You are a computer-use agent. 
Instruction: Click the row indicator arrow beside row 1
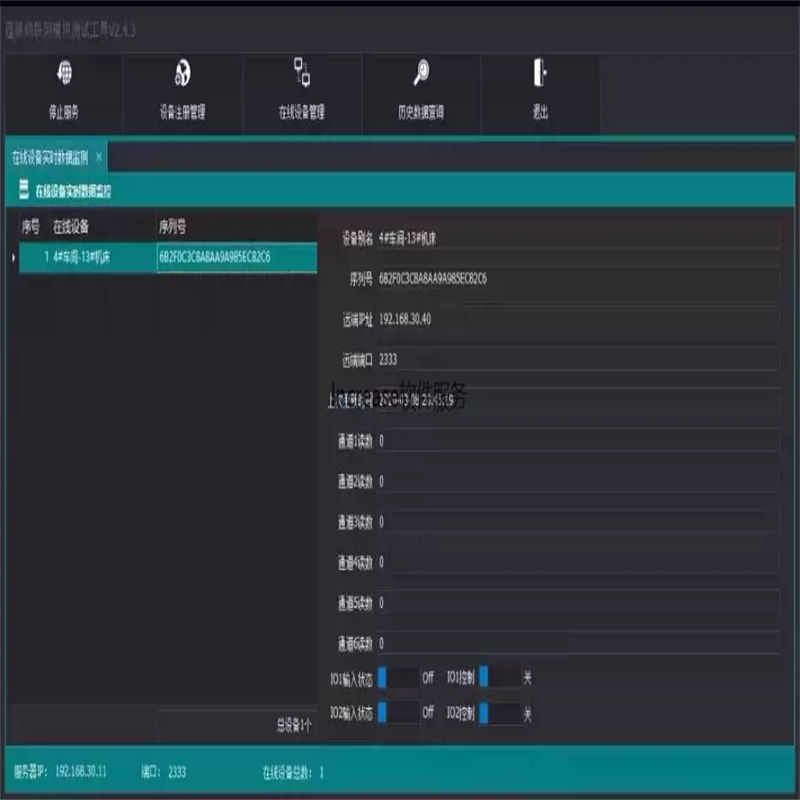click(13, 257)
